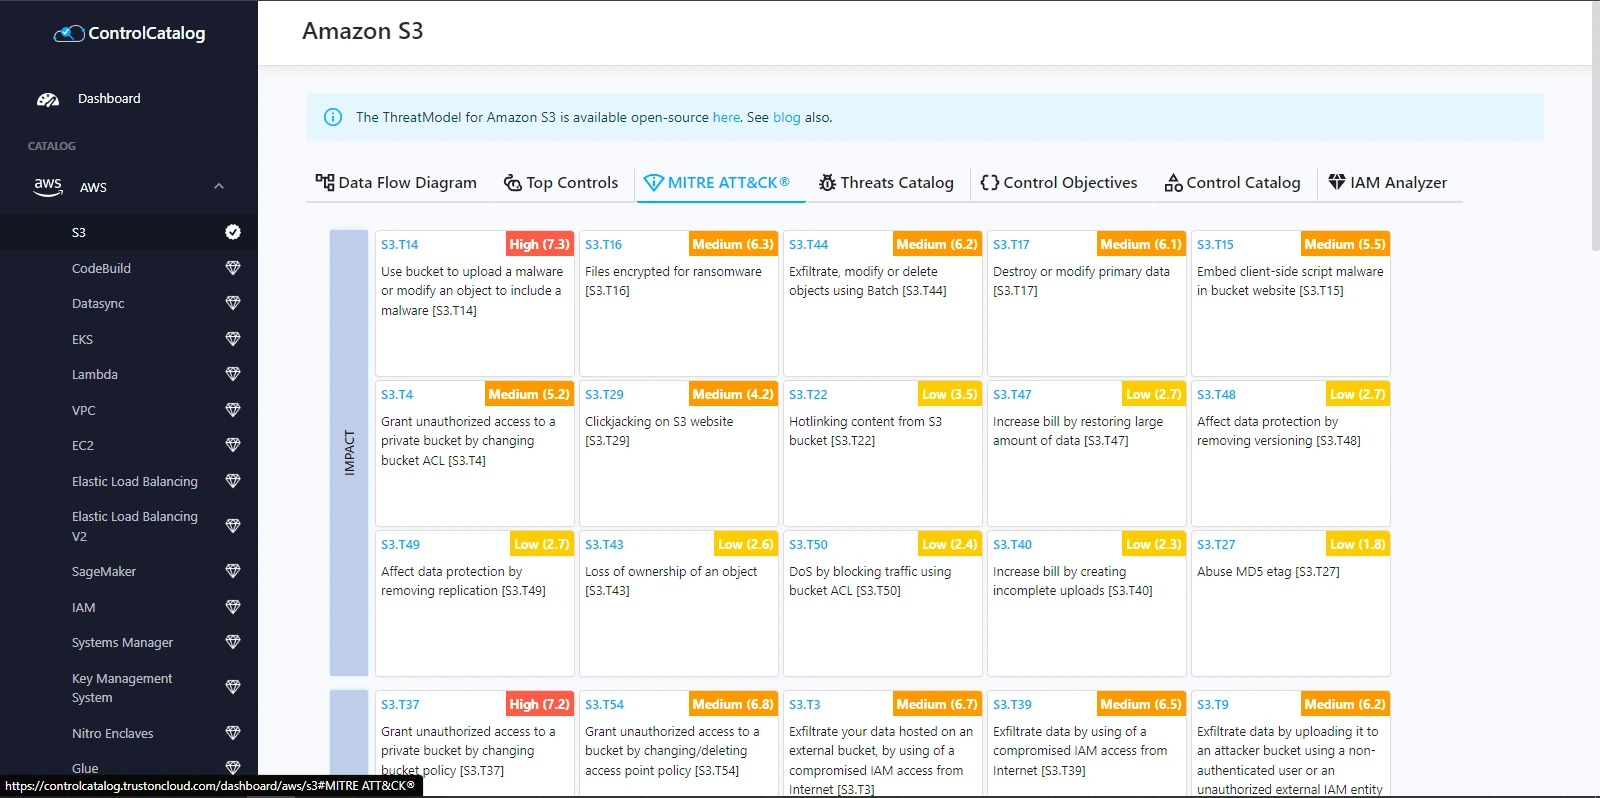The height and width of the screenshot is (798, 1600).
Task: Switch to the Top Controls tab
Action: (561, 182)
